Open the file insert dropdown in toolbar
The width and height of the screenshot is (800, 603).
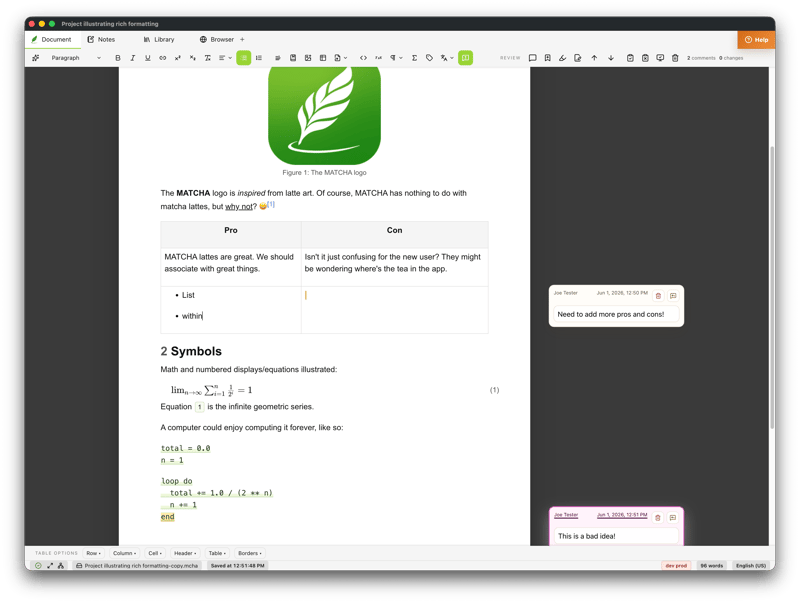point(340,58)
